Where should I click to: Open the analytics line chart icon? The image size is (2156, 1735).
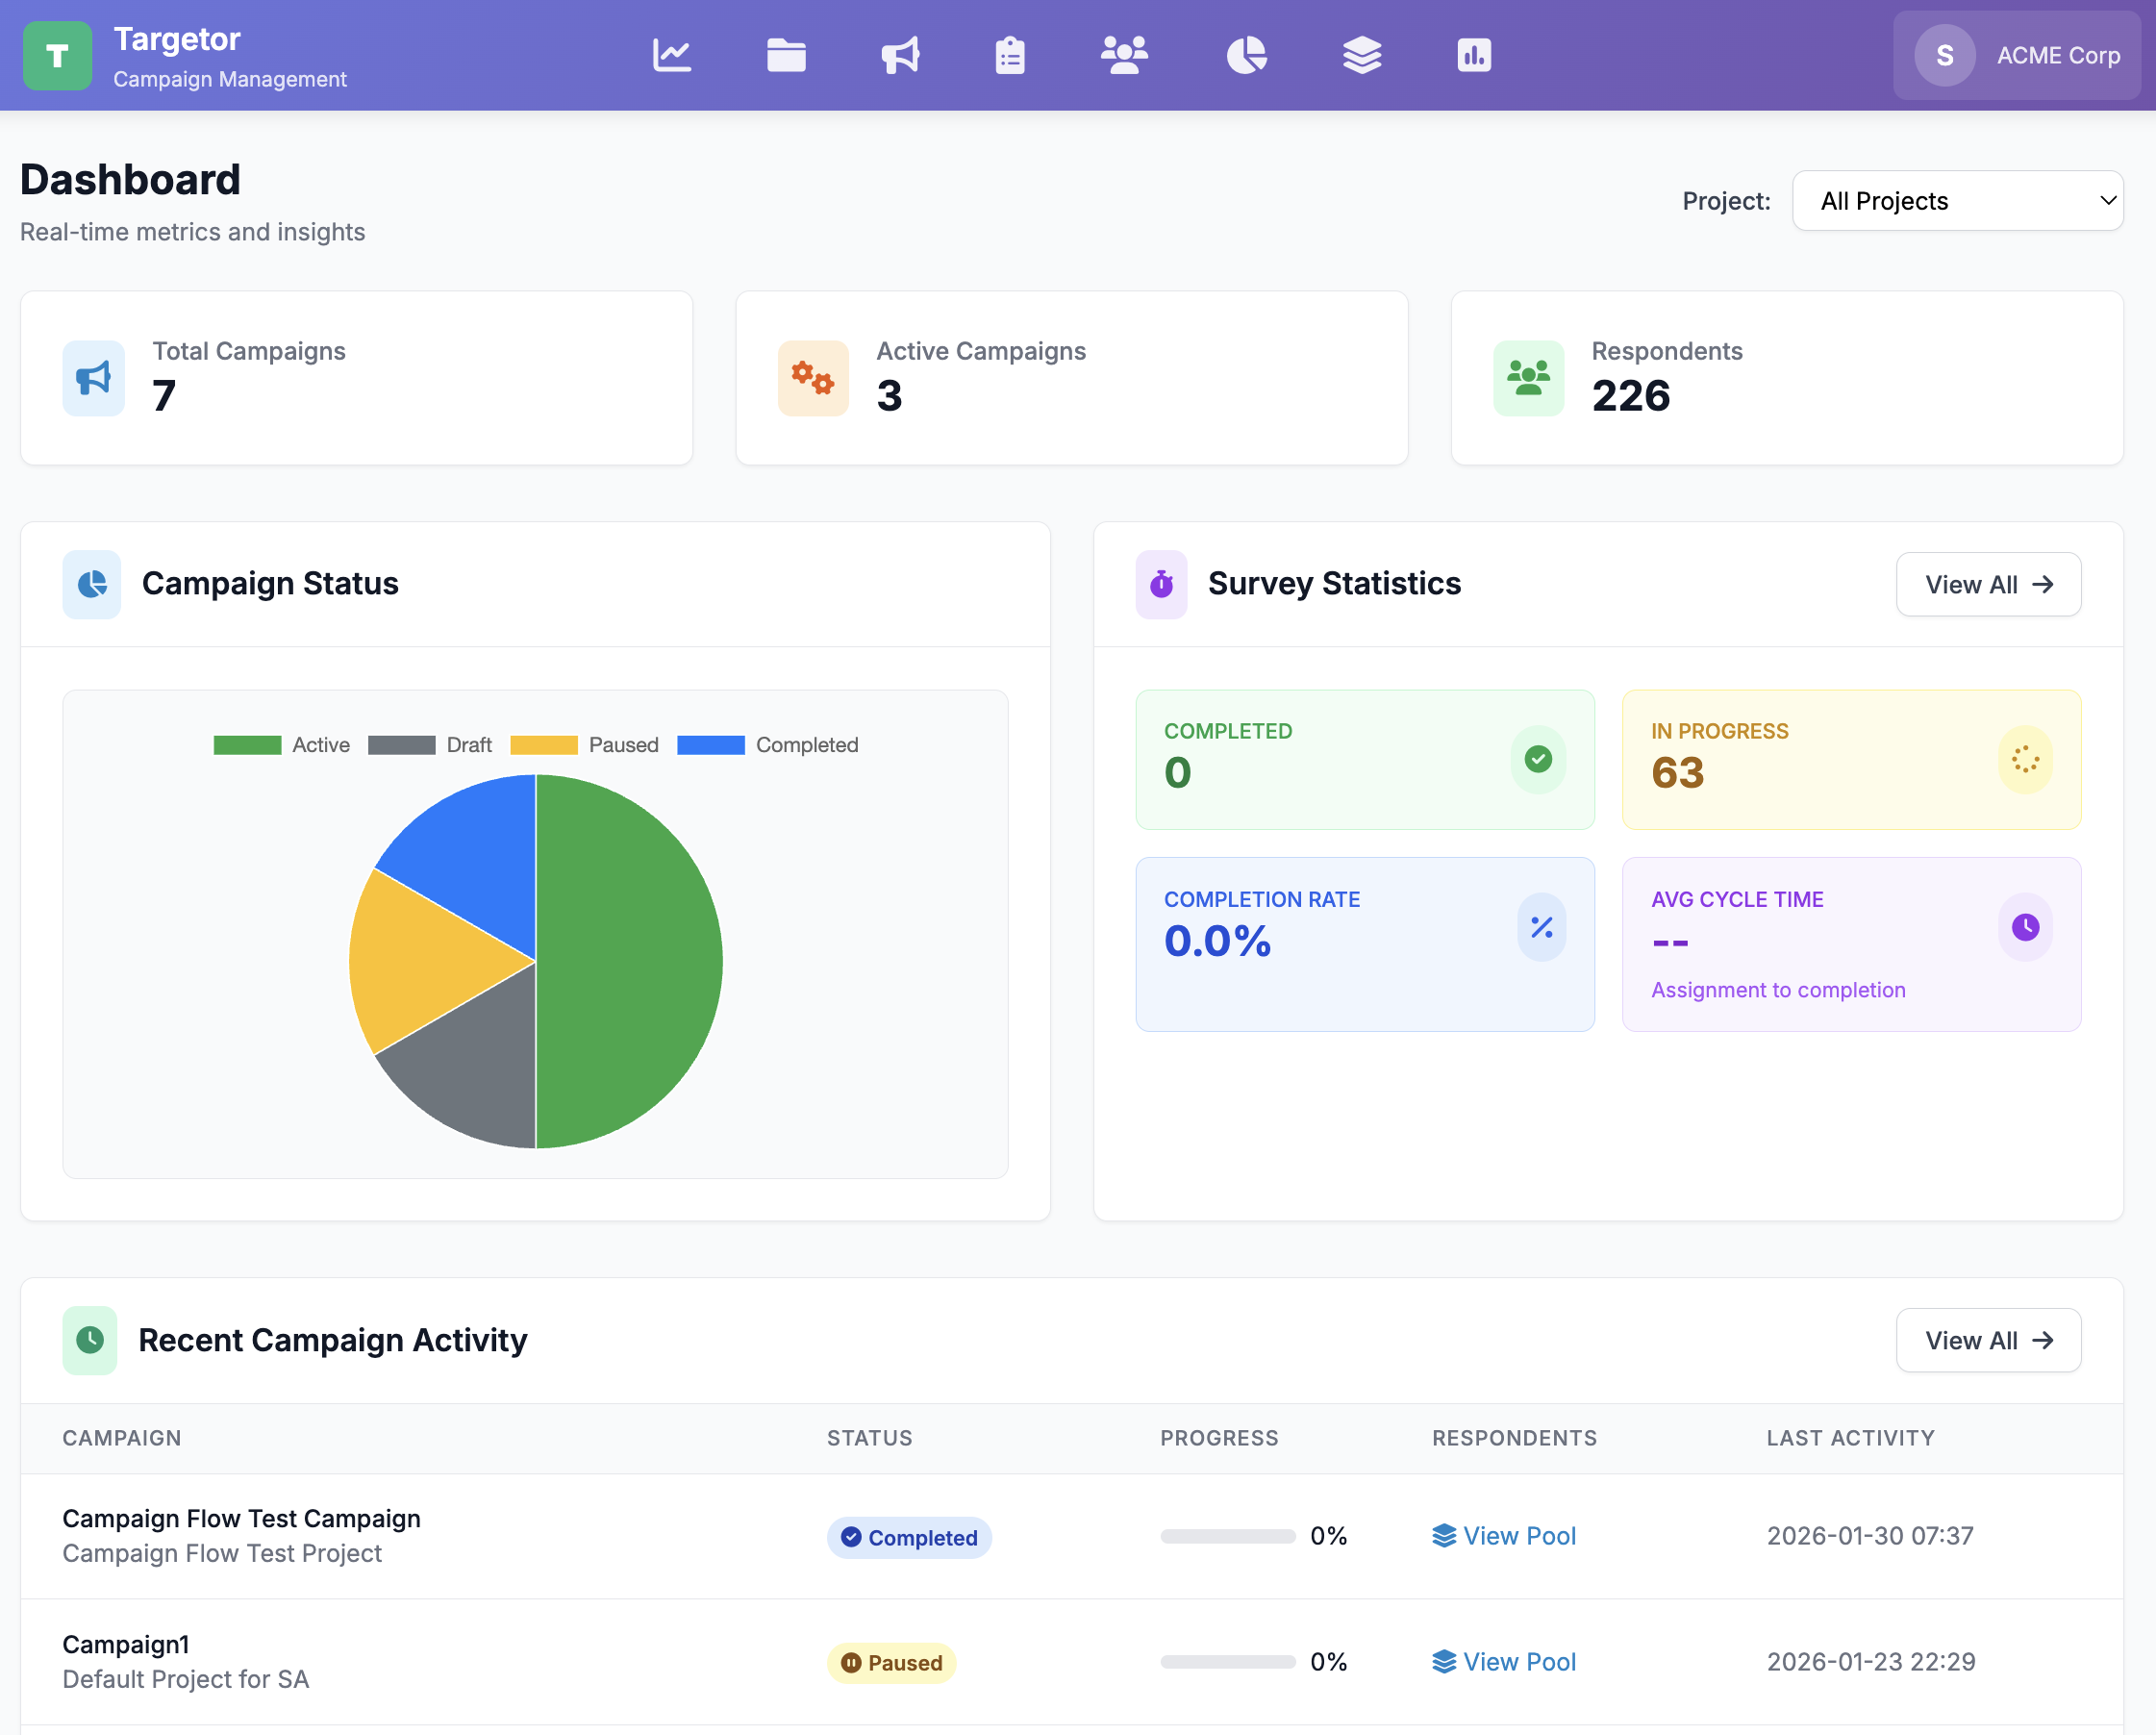(x=671, y=55)
